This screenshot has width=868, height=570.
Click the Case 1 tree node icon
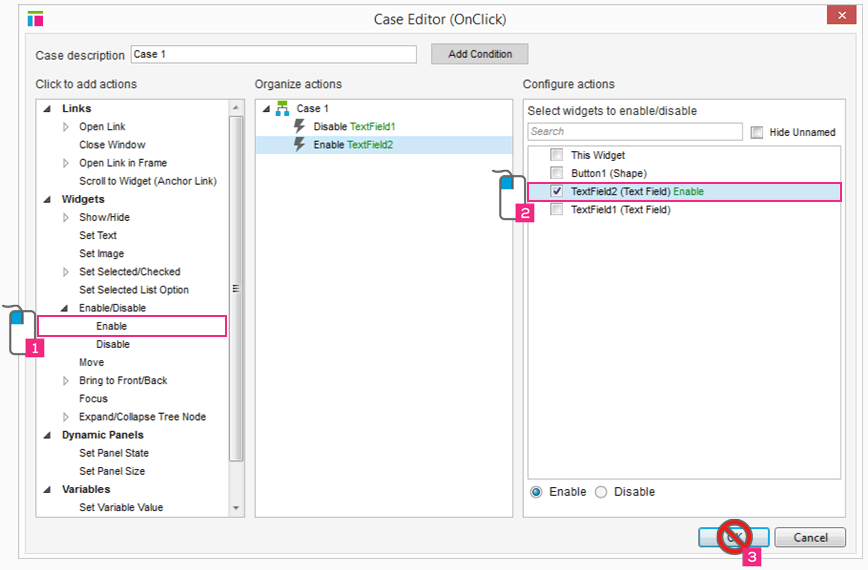pyautogui.click(x=283, y=108)
